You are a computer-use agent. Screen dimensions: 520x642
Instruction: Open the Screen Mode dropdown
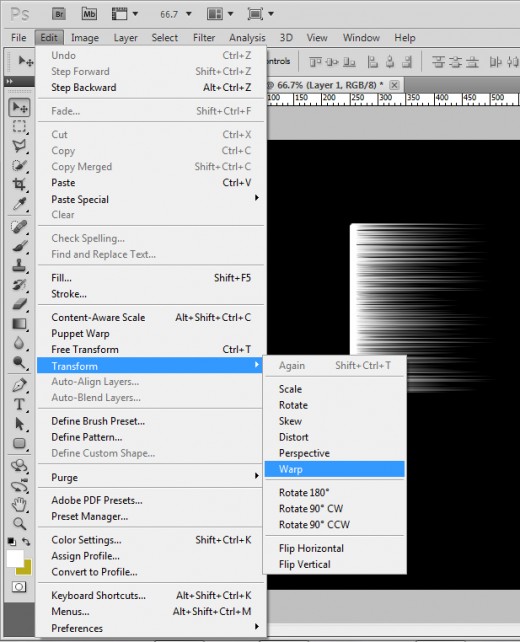pos(260,14)
